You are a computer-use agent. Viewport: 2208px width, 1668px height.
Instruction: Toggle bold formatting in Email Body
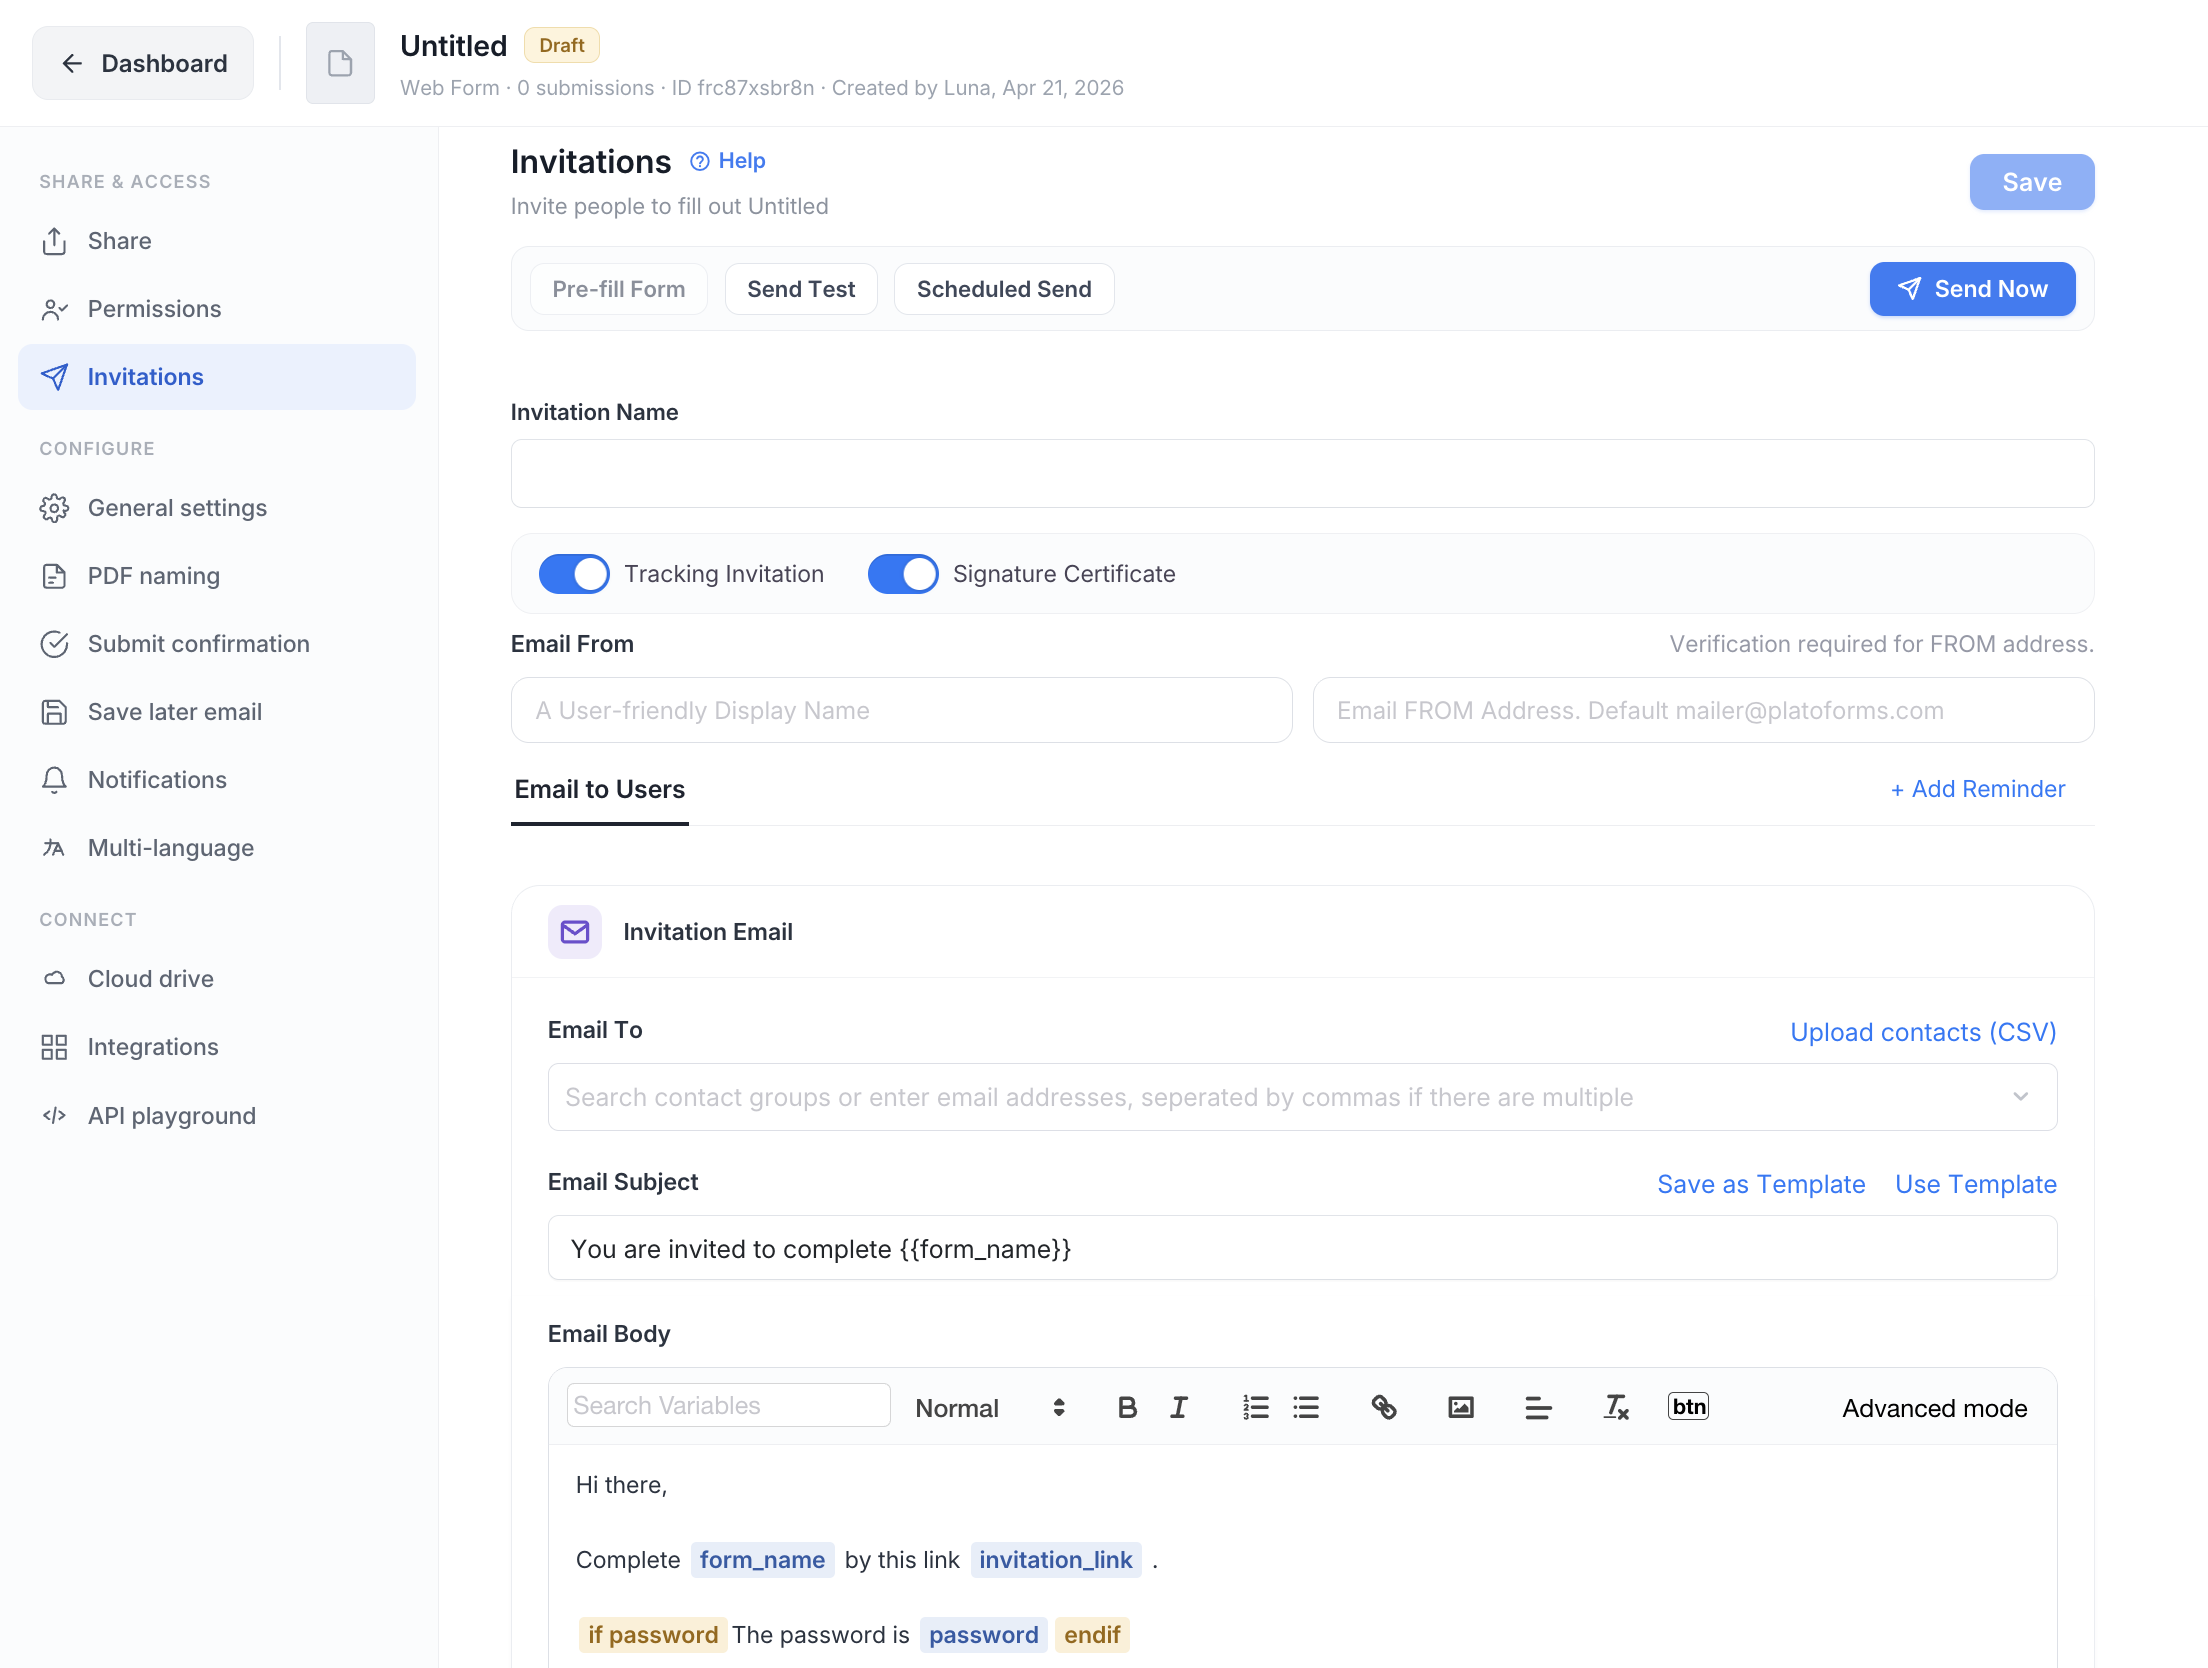(x=1127, y=1407)
